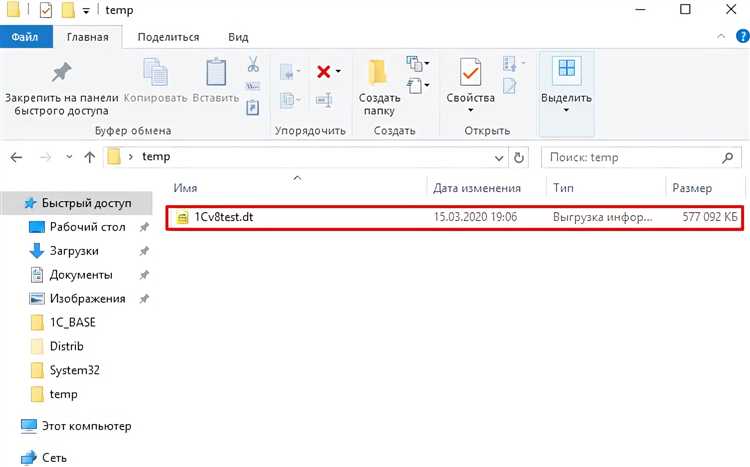Open the Файл menu tab
Screen dimensions: 750x467
pyautogui.click(x=25, y=37)
